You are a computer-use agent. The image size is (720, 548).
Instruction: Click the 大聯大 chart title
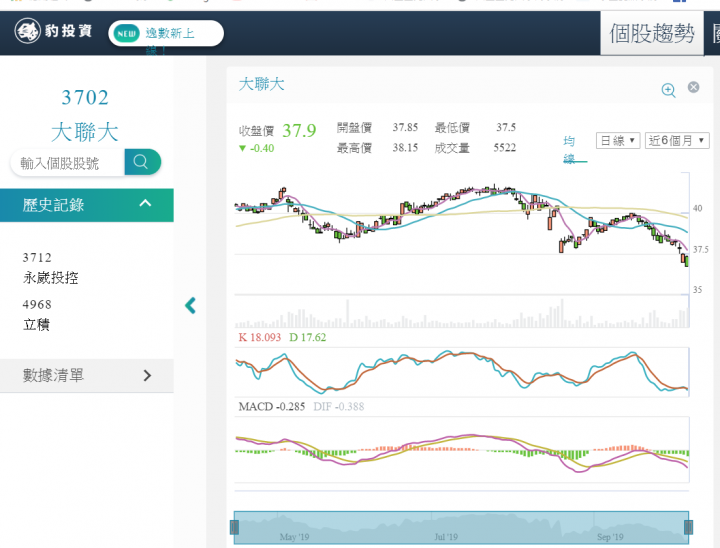click(261, 84)
